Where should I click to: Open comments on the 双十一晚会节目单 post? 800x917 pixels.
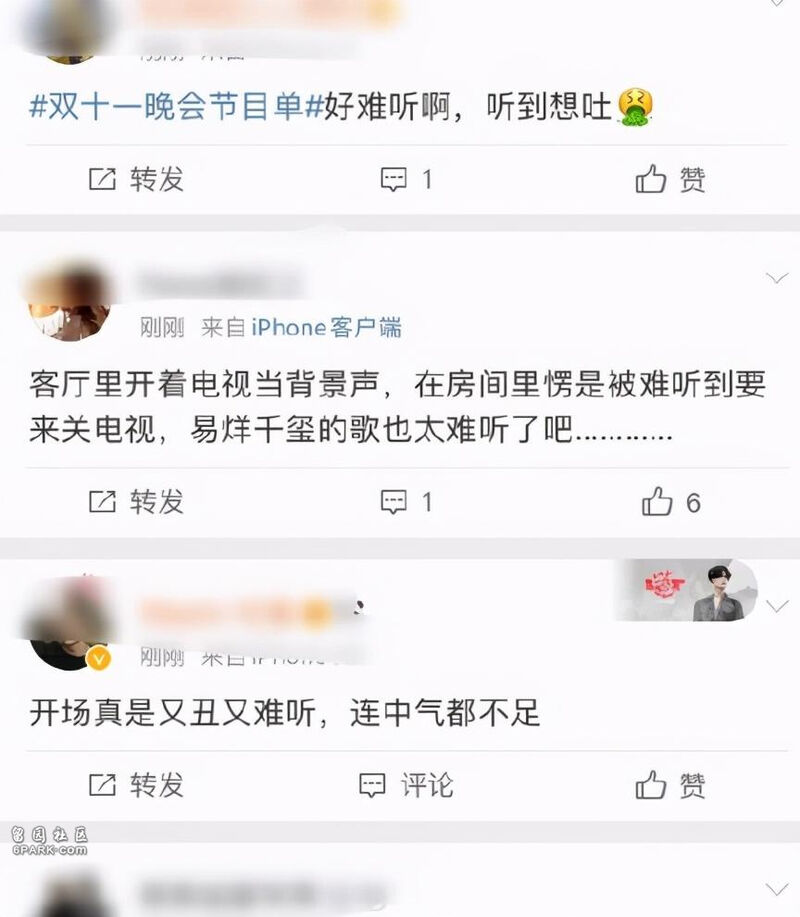coord(406,179)
